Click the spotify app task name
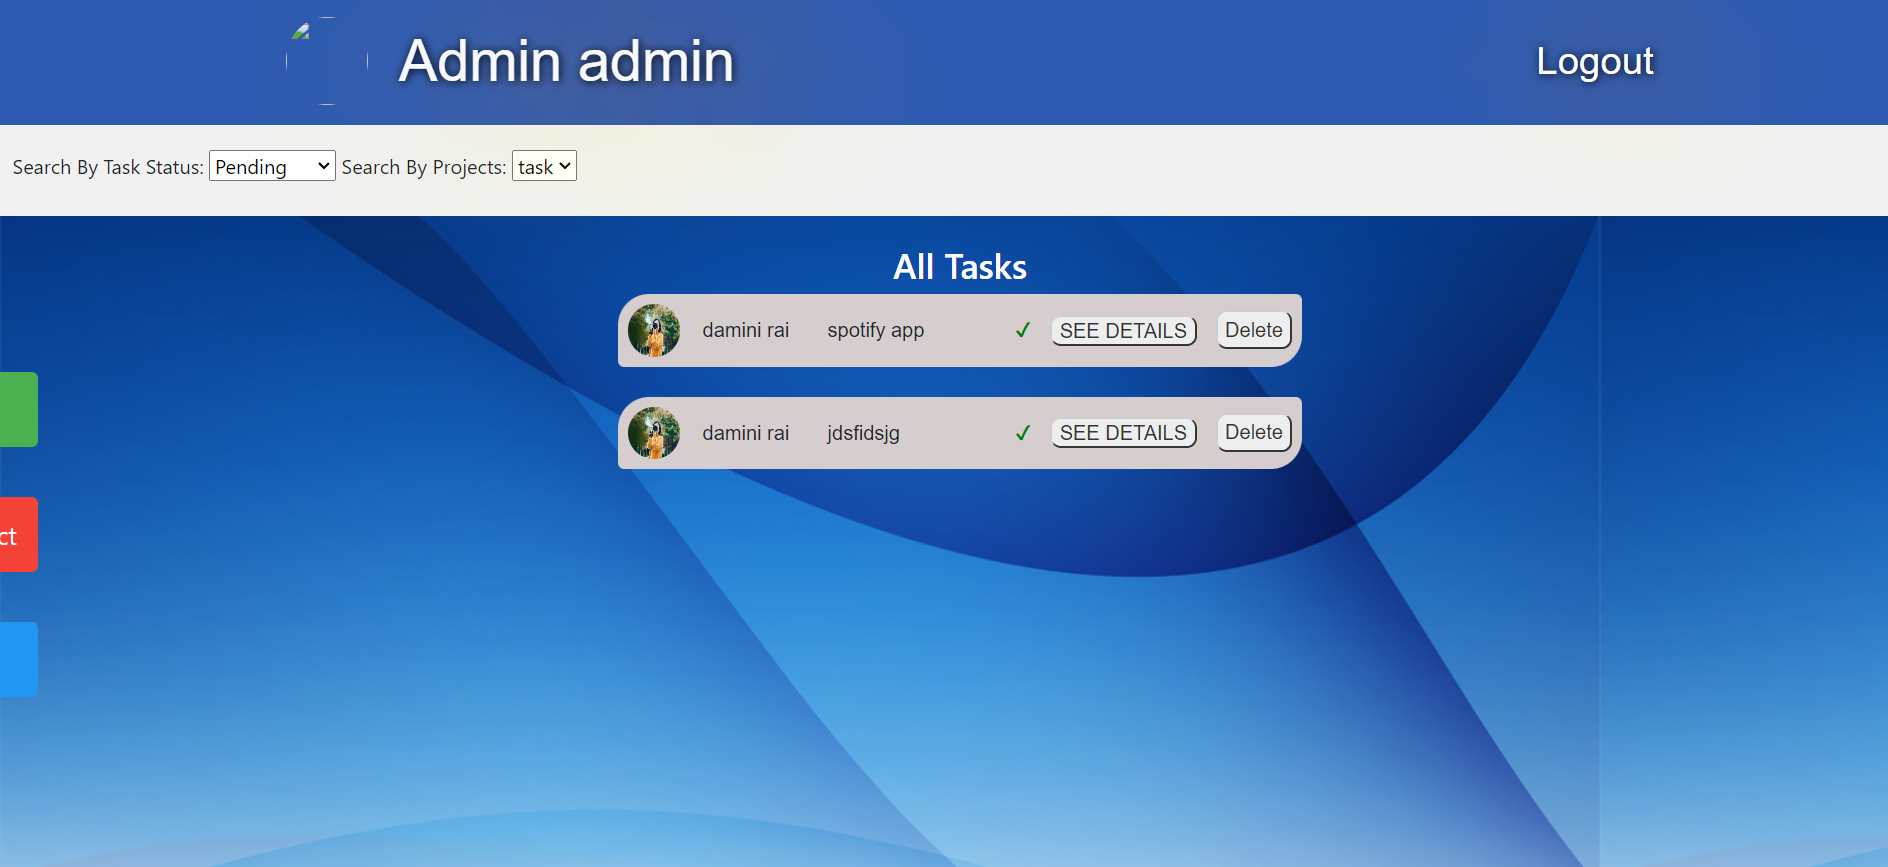1888x867 pixels. [x=875, y=330]
